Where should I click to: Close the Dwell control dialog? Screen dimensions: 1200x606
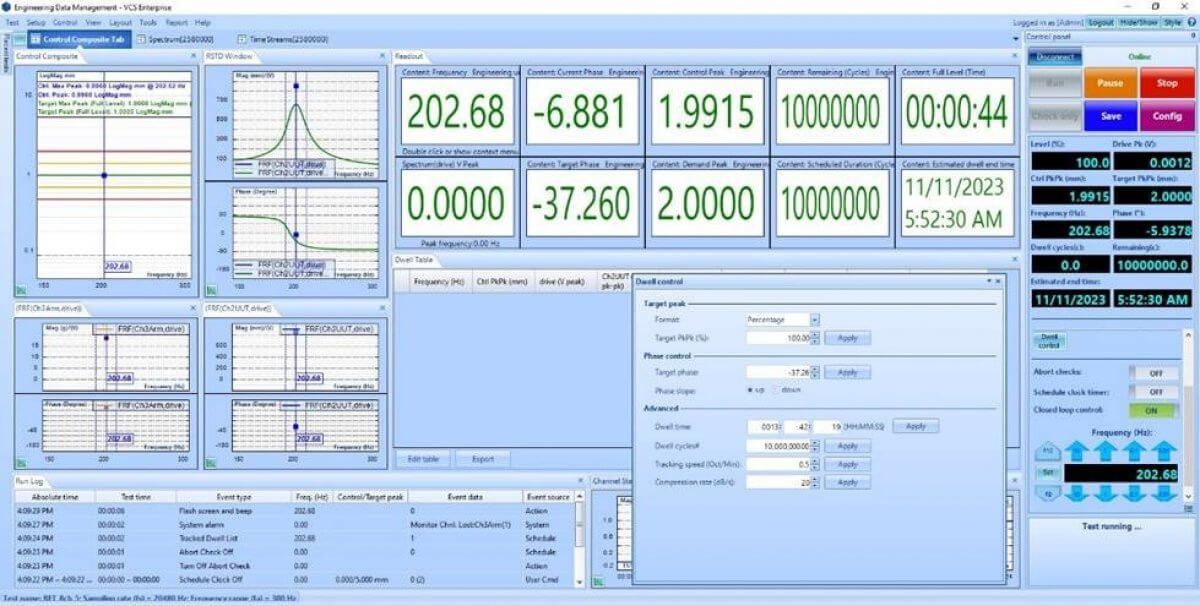(997, 282)
